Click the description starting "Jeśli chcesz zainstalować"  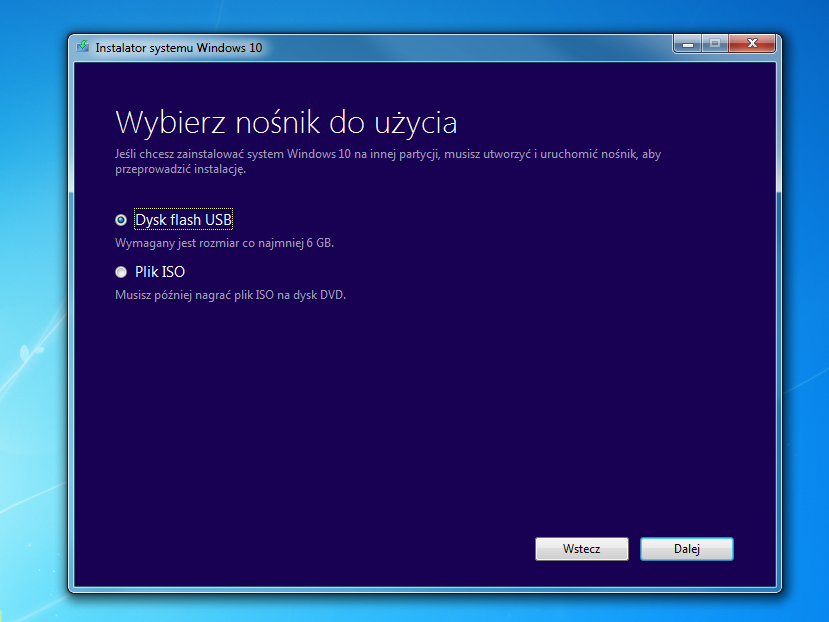388,162
